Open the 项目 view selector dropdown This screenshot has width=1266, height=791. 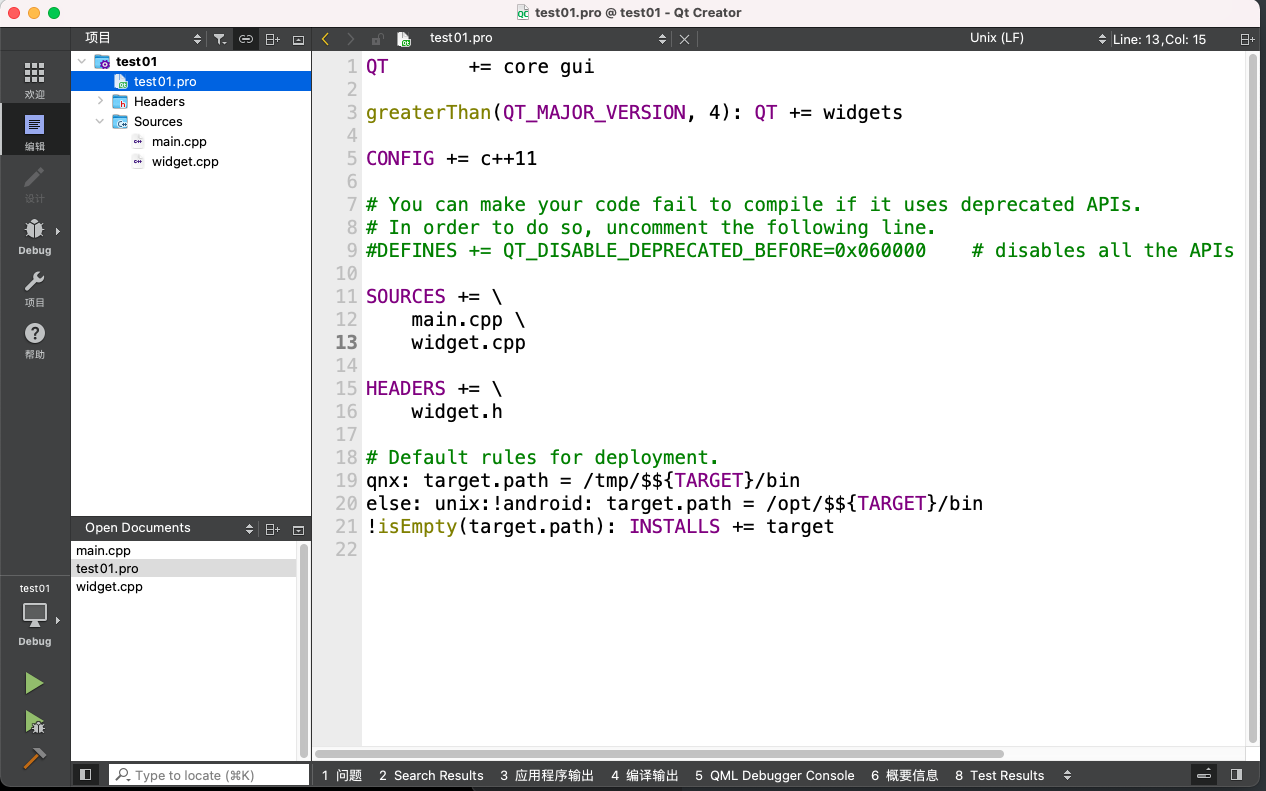pyautogui.click(x=142, y=38)
